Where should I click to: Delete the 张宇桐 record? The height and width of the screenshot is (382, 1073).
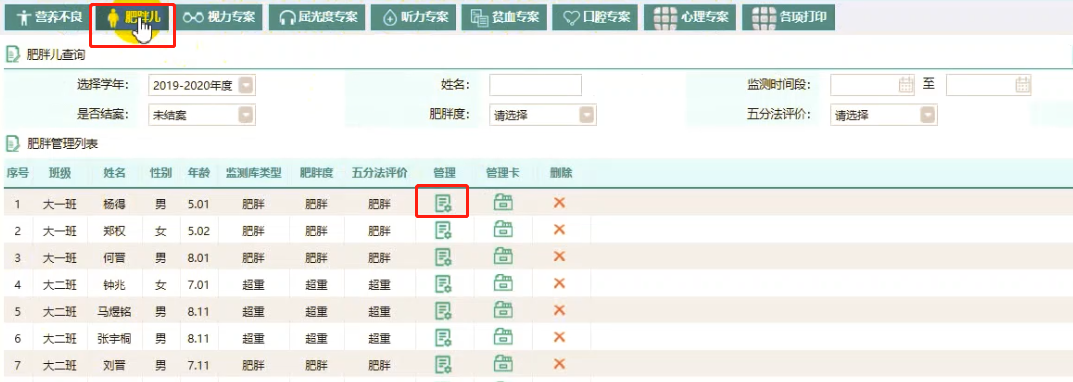pyautogui.click(x=559, y=337)
